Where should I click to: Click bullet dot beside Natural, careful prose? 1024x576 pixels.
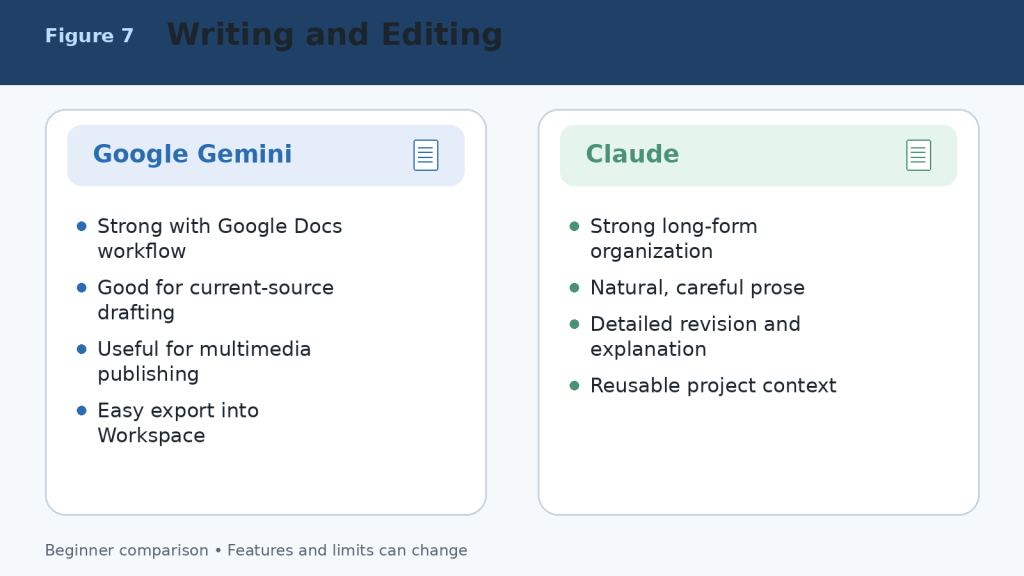575,287
